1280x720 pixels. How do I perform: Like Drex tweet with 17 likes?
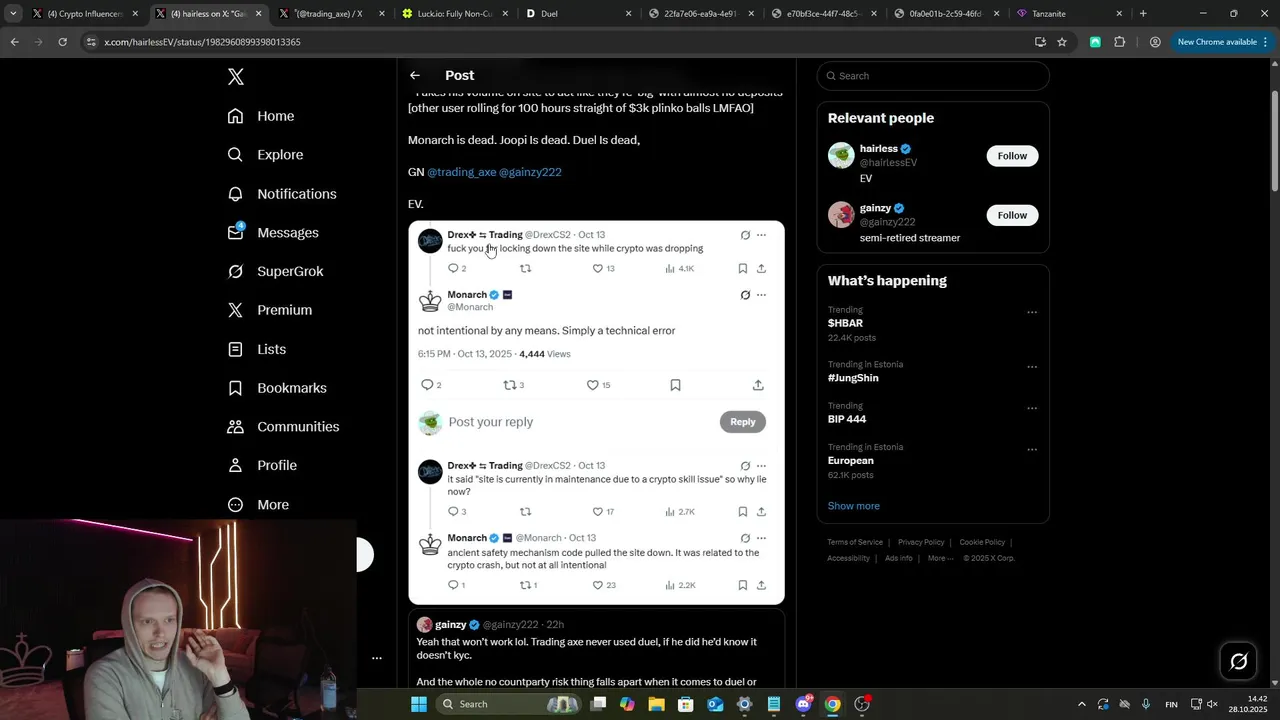pos(603,511)
